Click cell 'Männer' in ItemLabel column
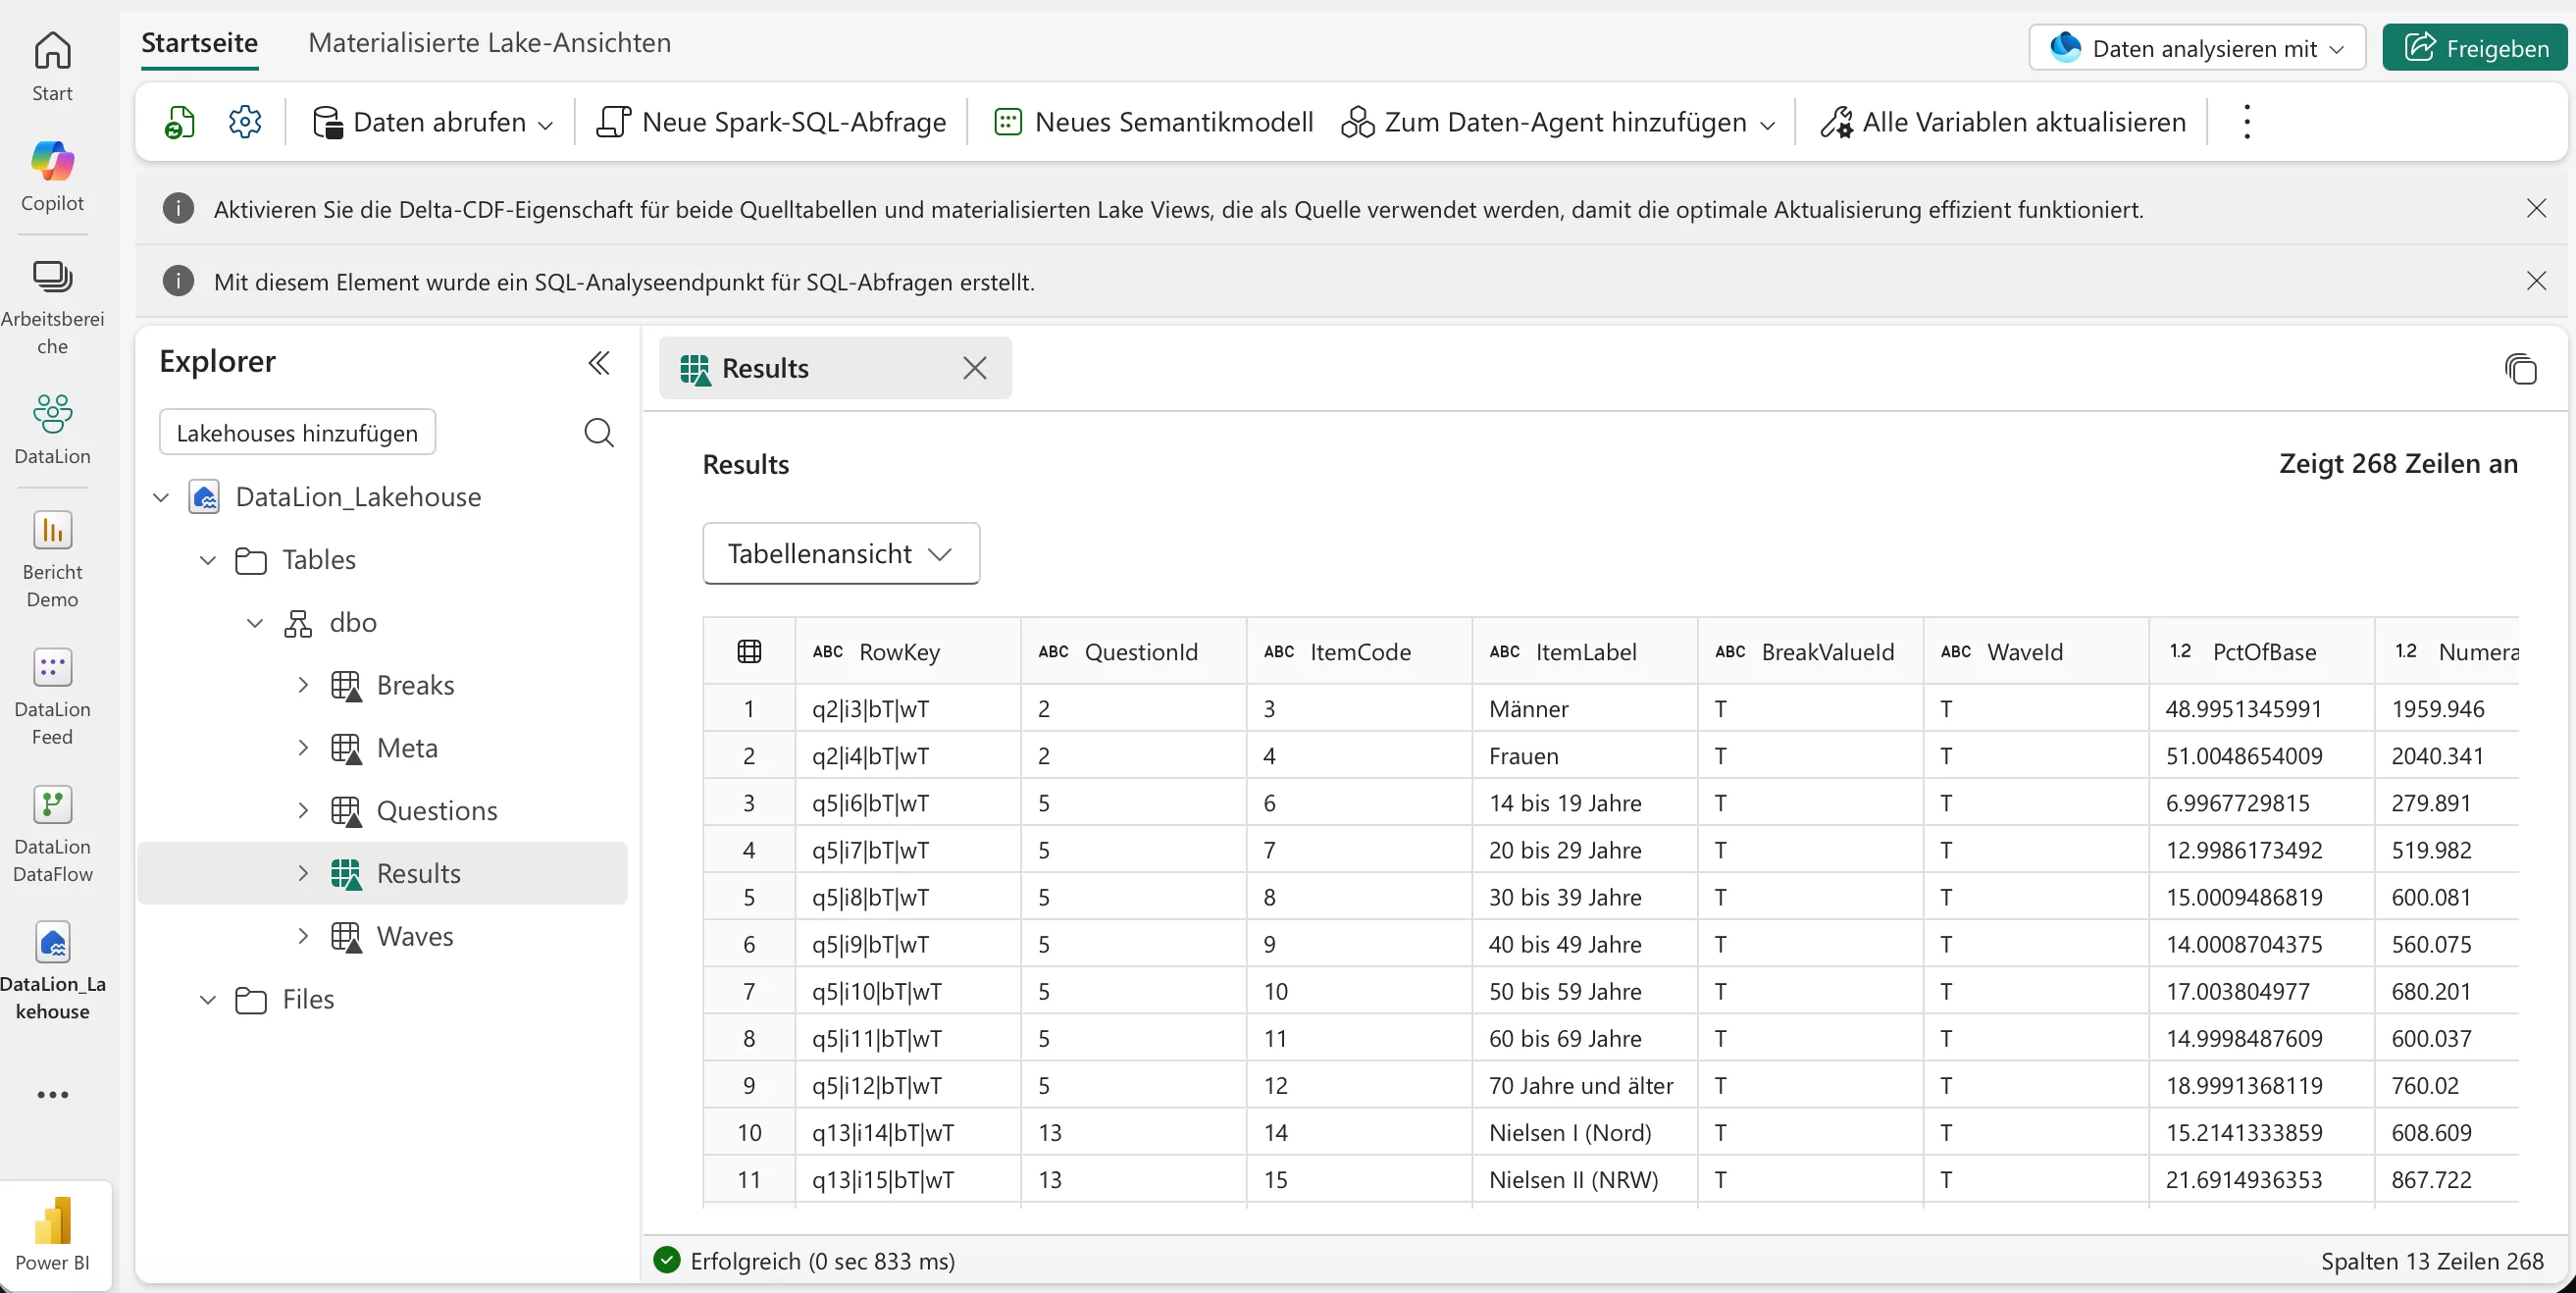 click(x=1585, y=708)
